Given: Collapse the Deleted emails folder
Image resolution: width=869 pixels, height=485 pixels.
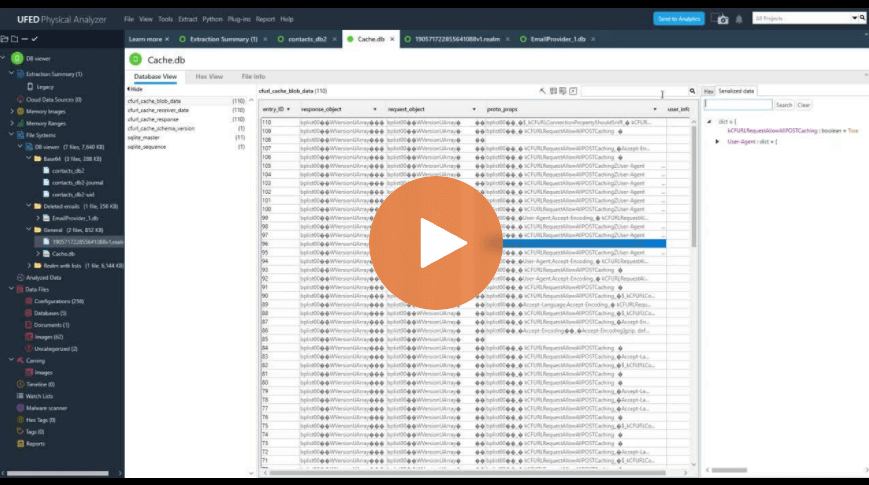Looking at the screenshot, I should tap(29, 206).
